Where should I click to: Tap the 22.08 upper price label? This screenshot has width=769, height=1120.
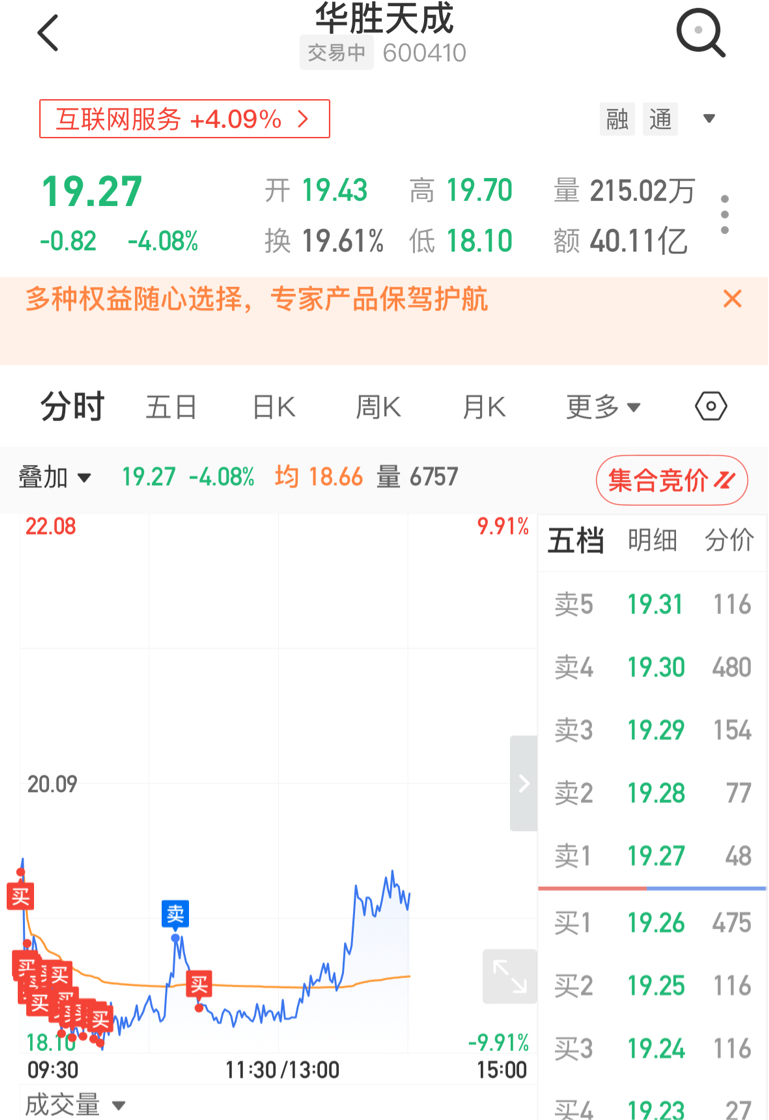pyautogui.click(x=51, y=526)
